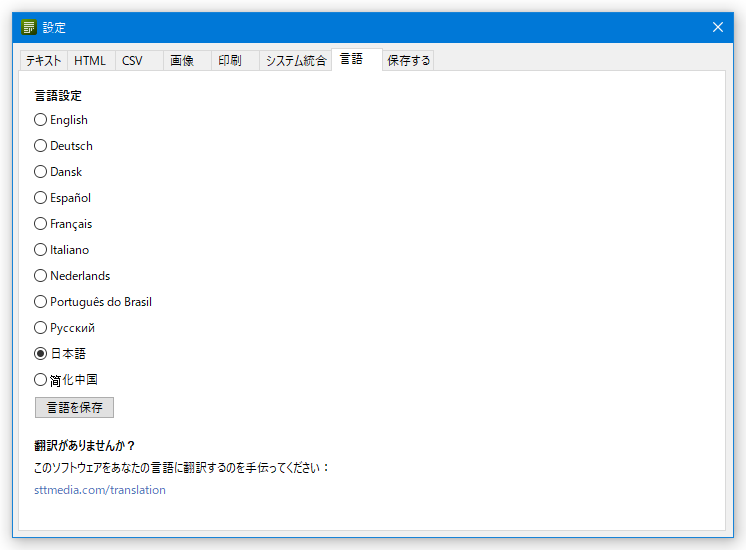Open the sttmedia.com/translation link

pos(100,490)
